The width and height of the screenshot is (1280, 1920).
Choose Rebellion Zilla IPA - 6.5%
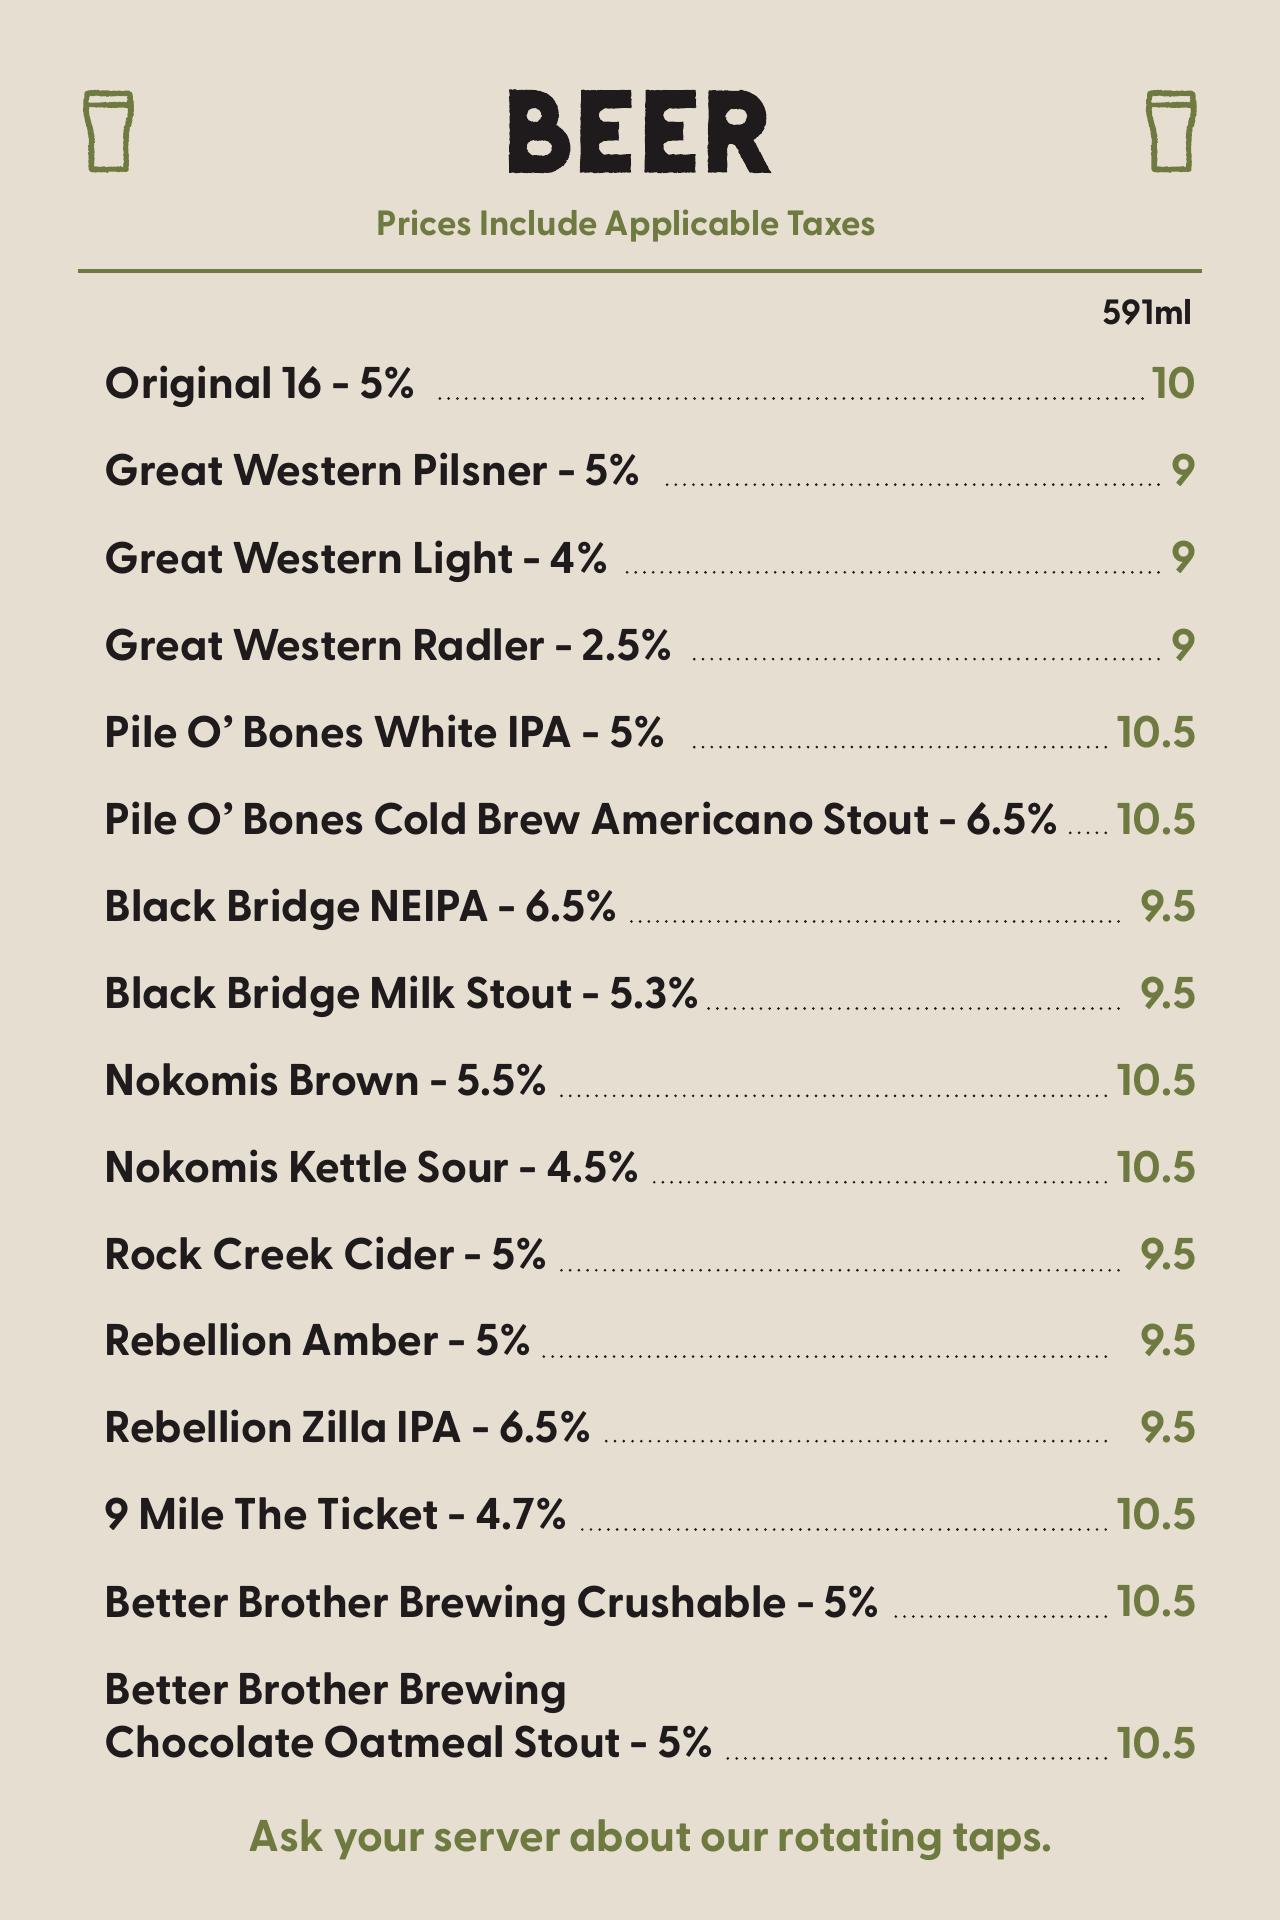click(x=347, y=1428)
